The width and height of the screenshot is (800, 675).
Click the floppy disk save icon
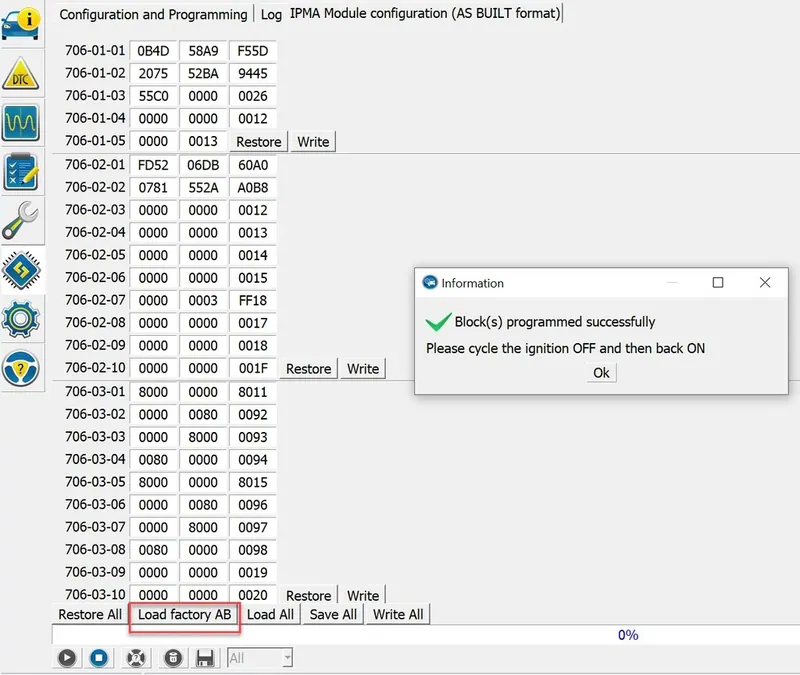coord(205,658)
